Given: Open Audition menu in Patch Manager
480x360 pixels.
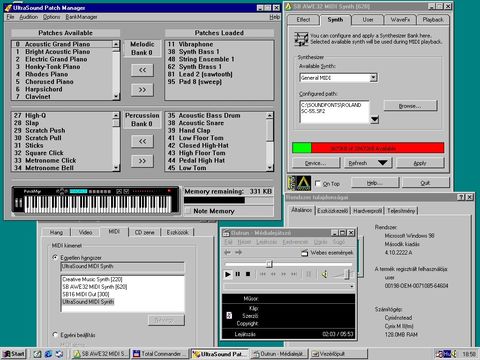Looking at the screenshot, I should (28, 17).
